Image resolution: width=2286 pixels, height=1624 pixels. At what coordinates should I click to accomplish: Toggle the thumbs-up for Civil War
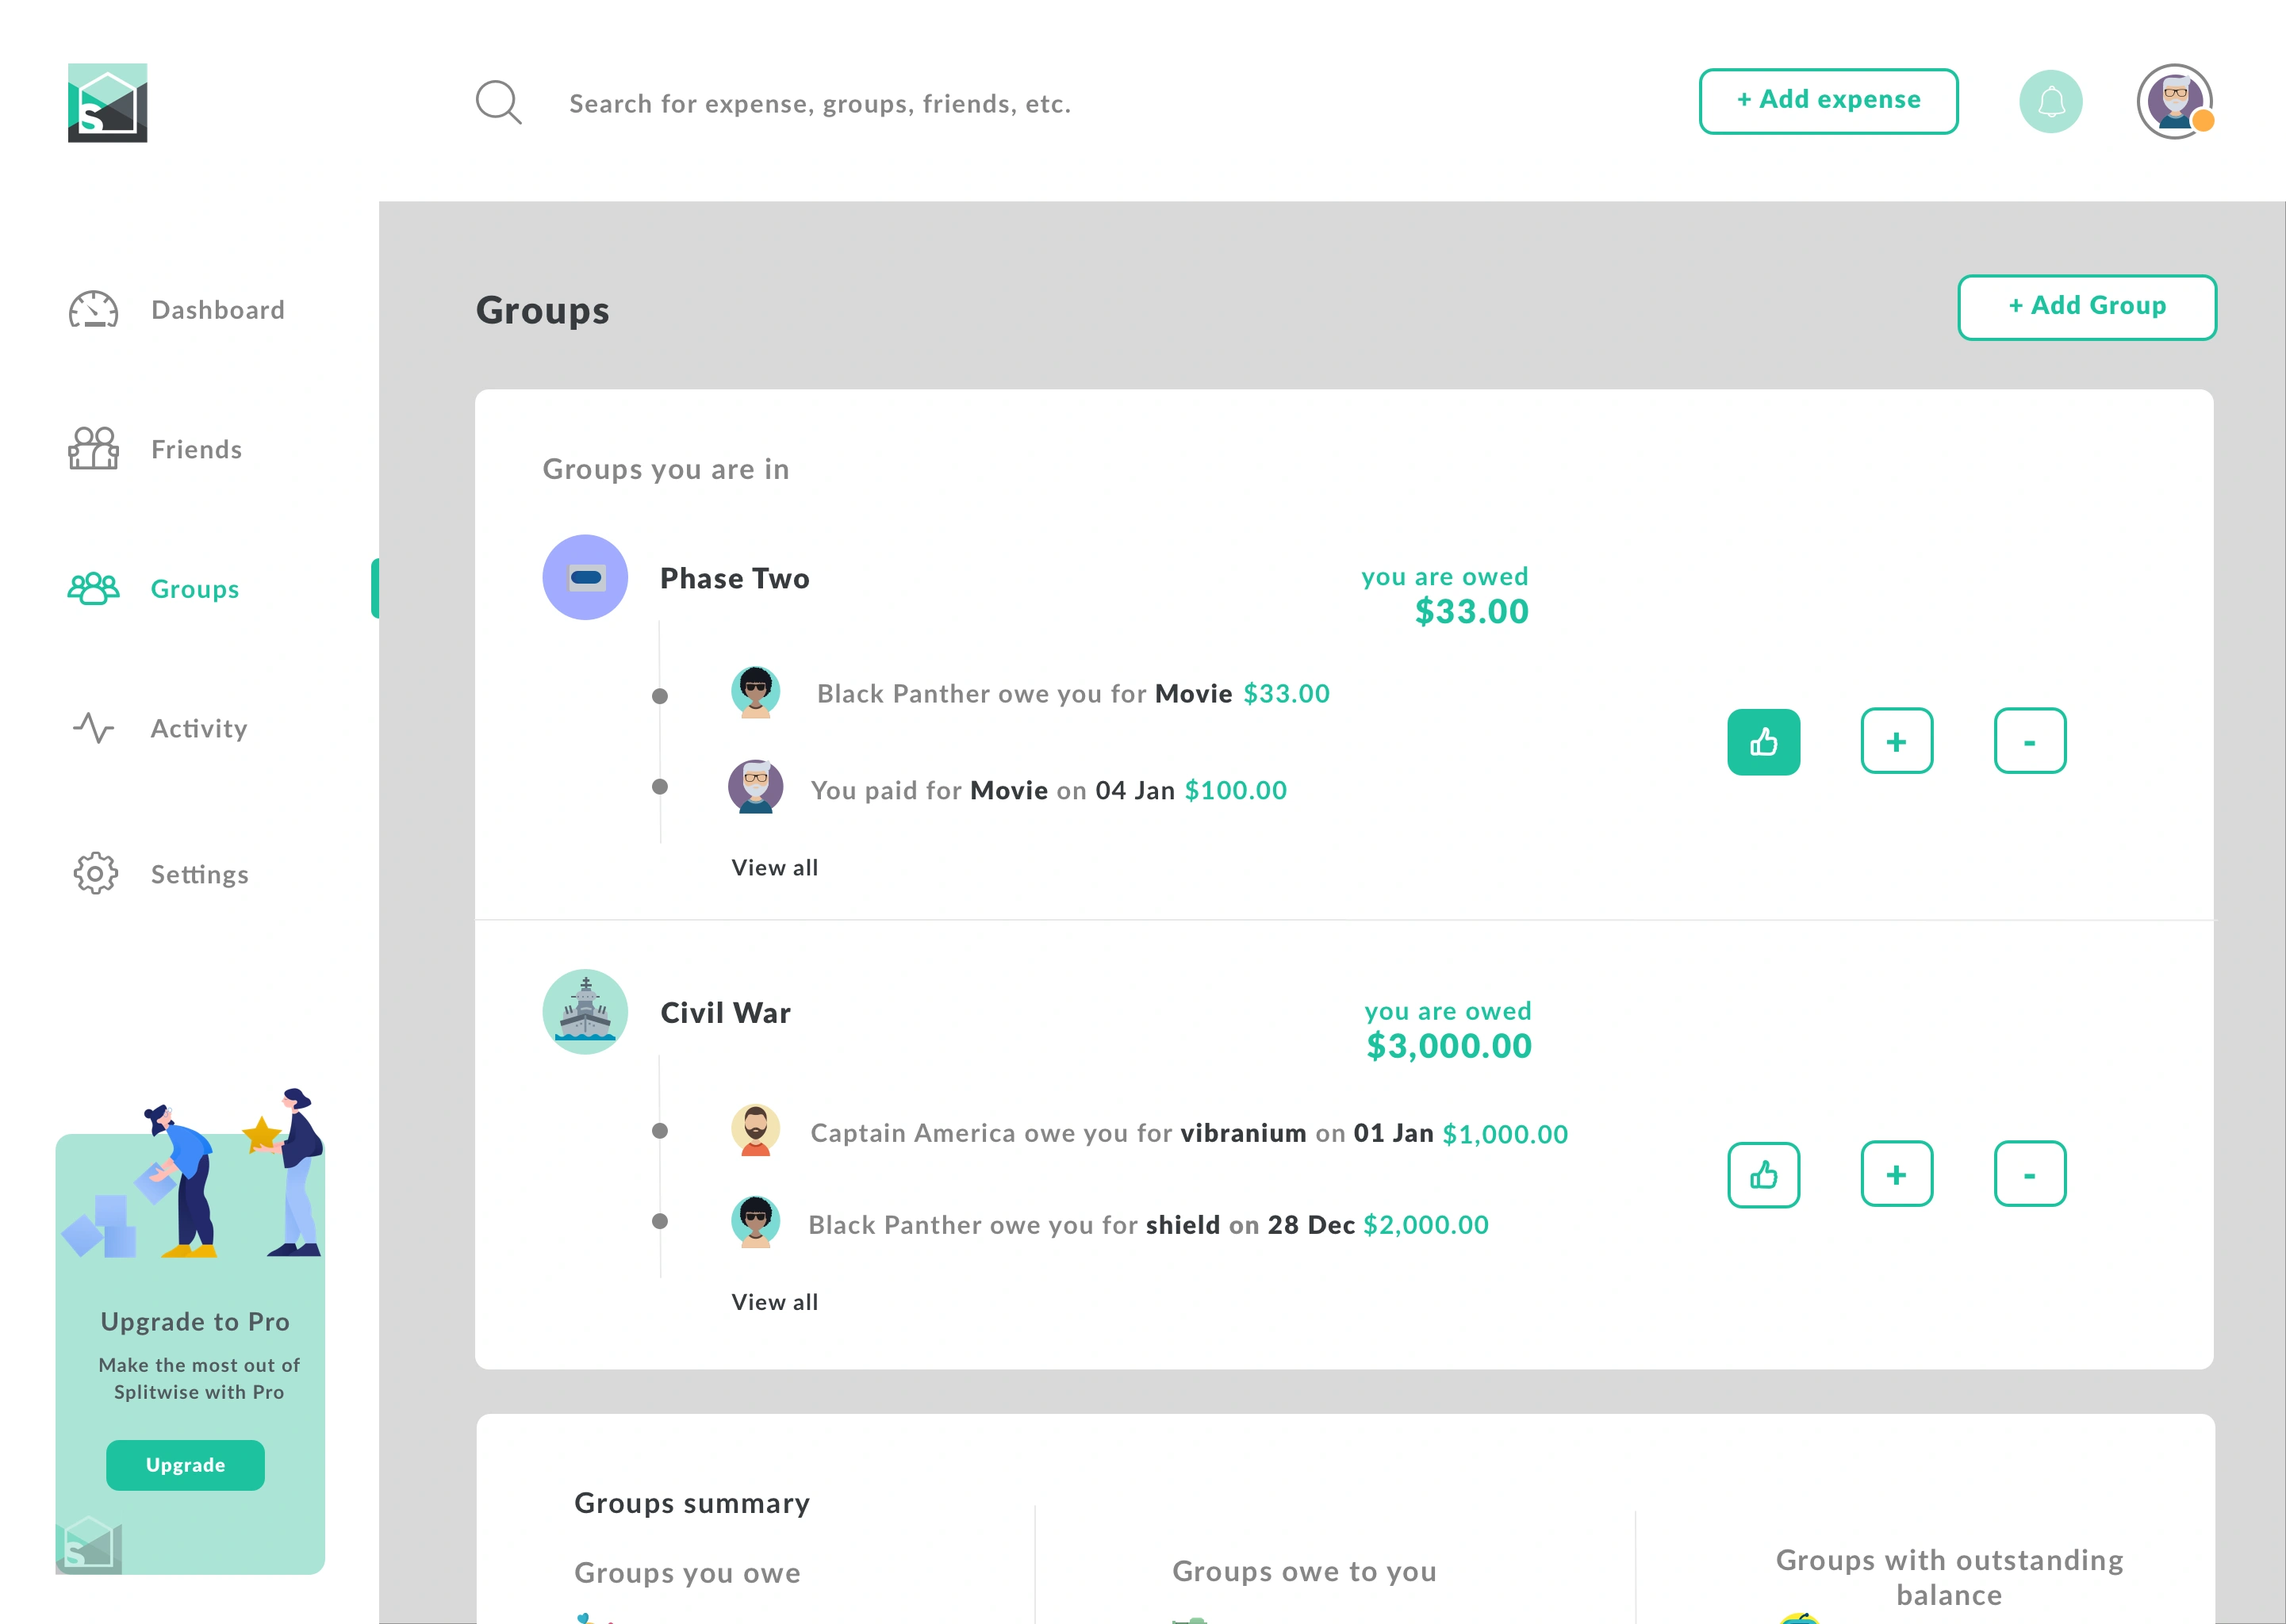(x=1763, y=1175)
